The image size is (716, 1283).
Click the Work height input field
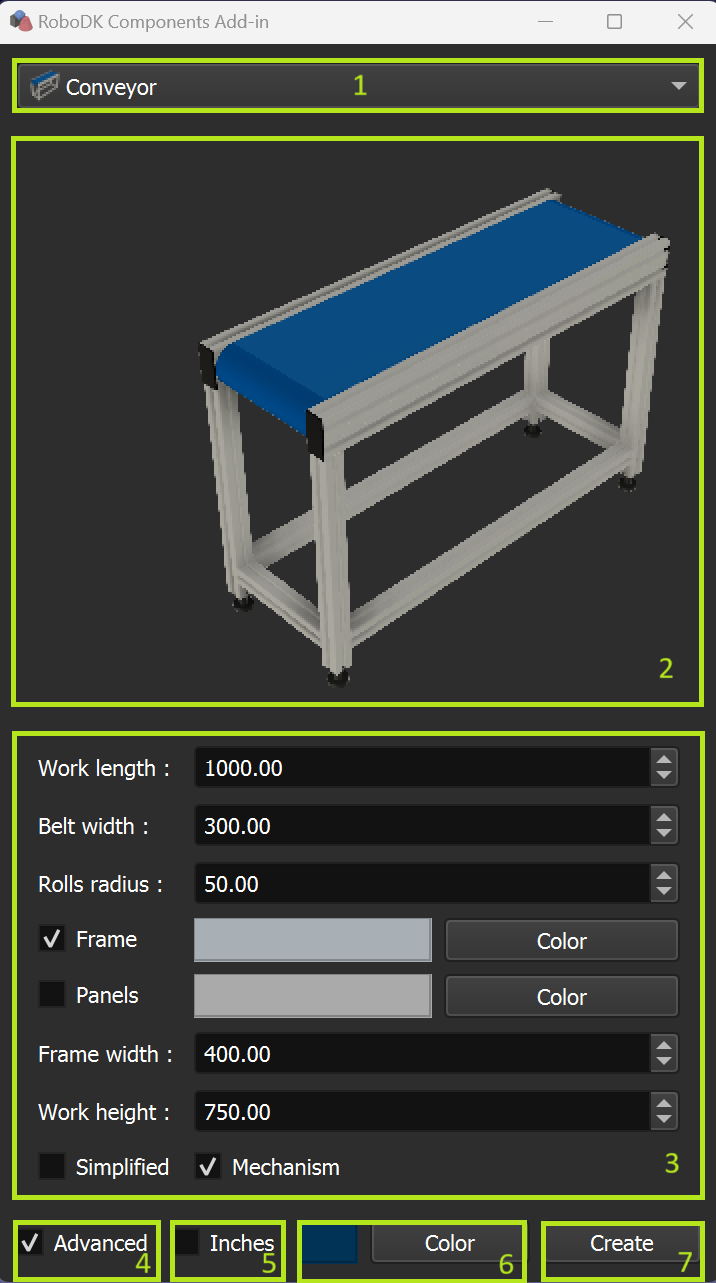click(422, 1112)
